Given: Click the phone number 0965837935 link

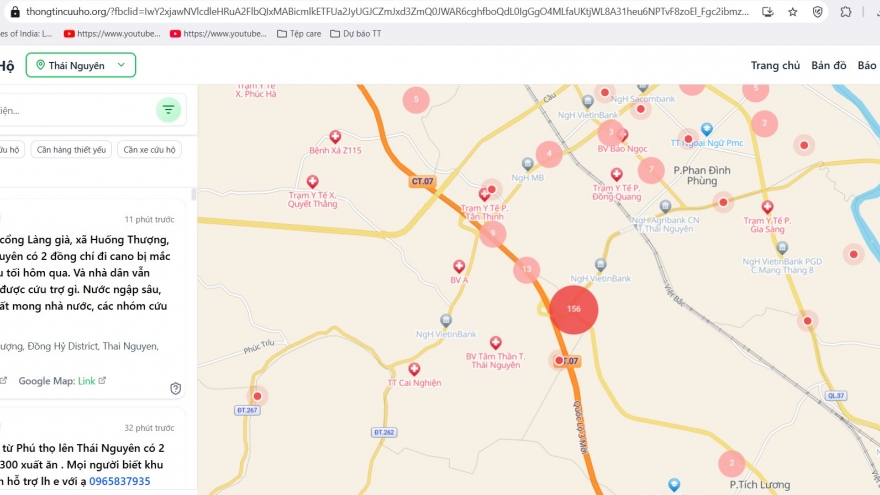Looking at the screenshot, I should click(x=119, y=481).
